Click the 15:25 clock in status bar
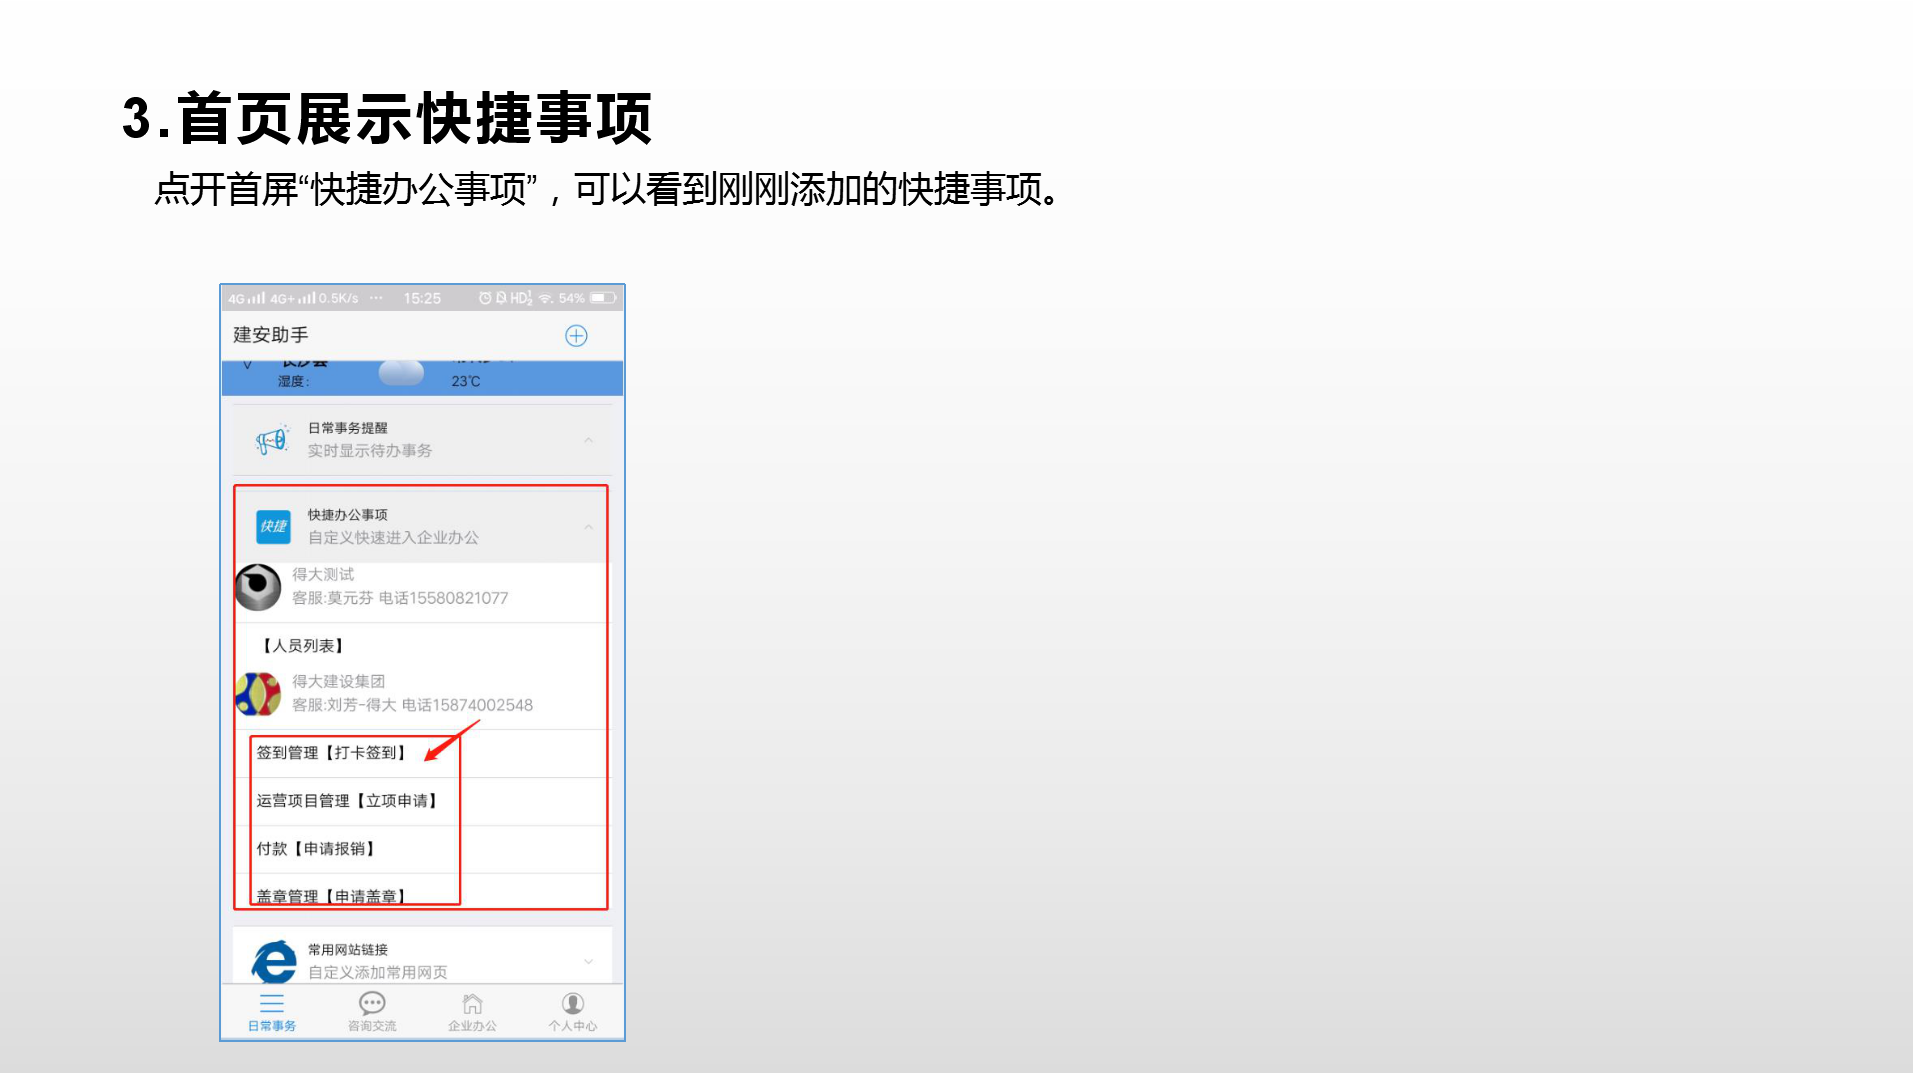 click(422, 298)
